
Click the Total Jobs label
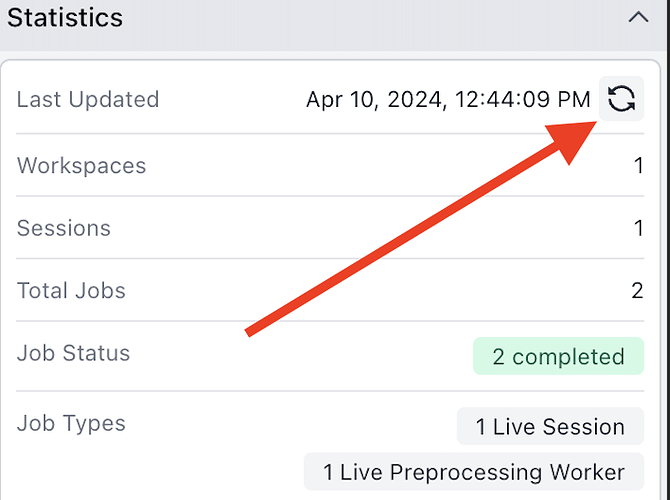(x=71, y=291)
